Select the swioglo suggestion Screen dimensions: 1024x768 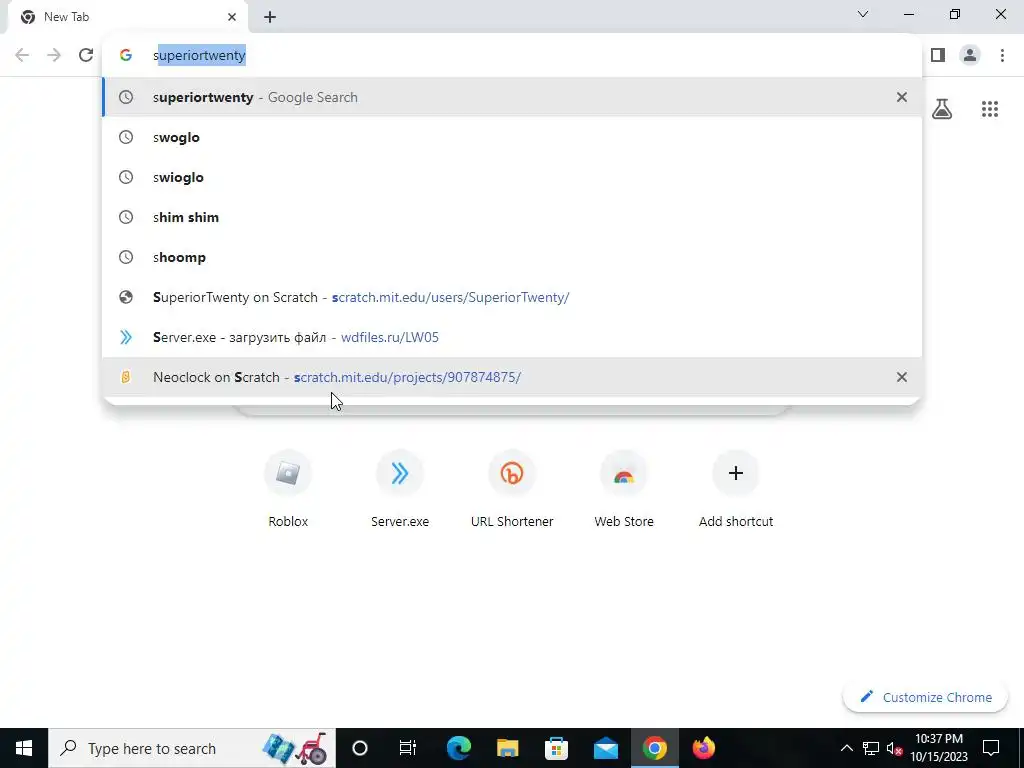coord(512,177)
